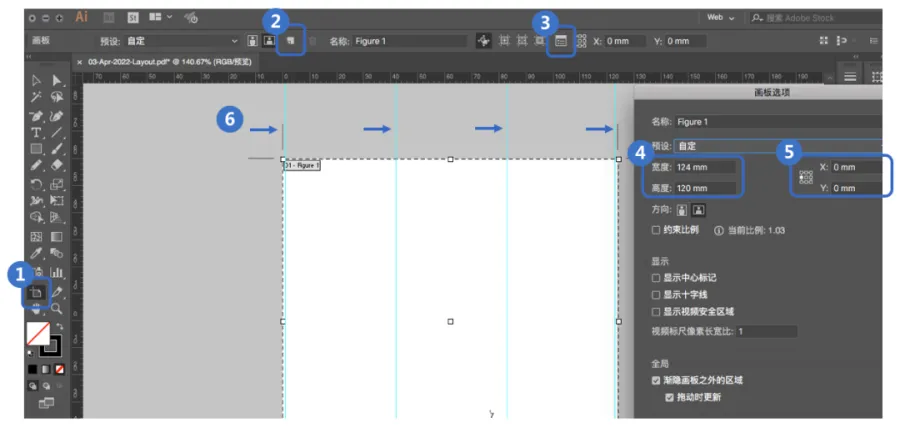Select the Zoom tool magnifier
Image resolution: width=900 pixels, height=428 pixels.
pos(57,309)
